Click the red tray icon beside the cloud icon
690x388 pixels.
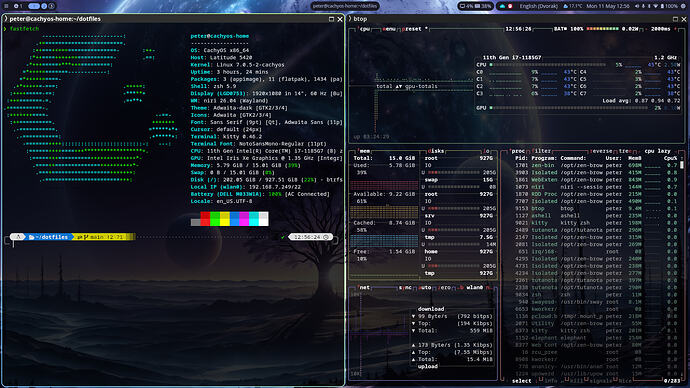pyautogui.click(x=510, y=6)
